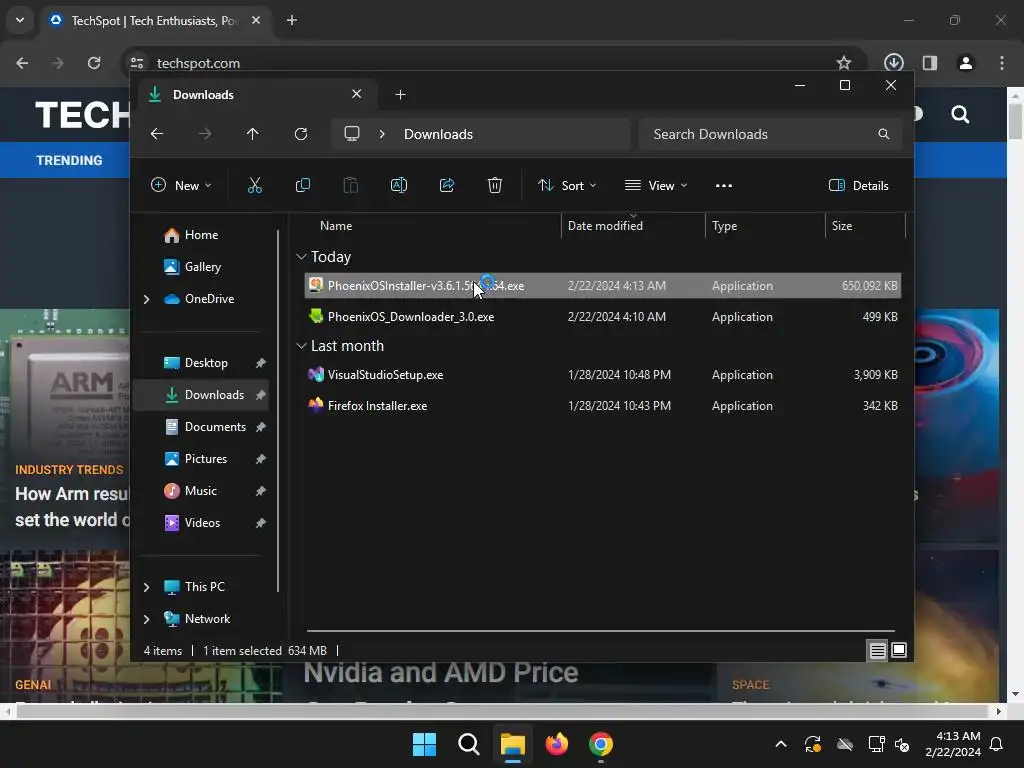Sort by the Size column header
Viewport: 1024px width, 768px height.
tap(842, 226)
